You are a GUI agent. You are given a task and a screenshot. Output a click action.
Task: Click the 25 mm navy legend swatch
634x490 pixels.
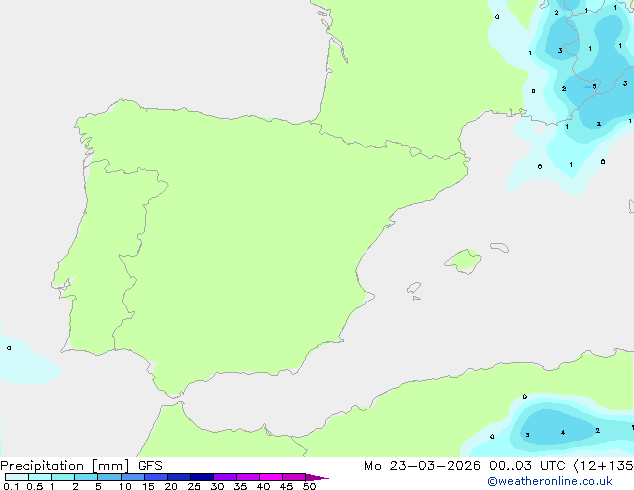[x=201, y=477]
